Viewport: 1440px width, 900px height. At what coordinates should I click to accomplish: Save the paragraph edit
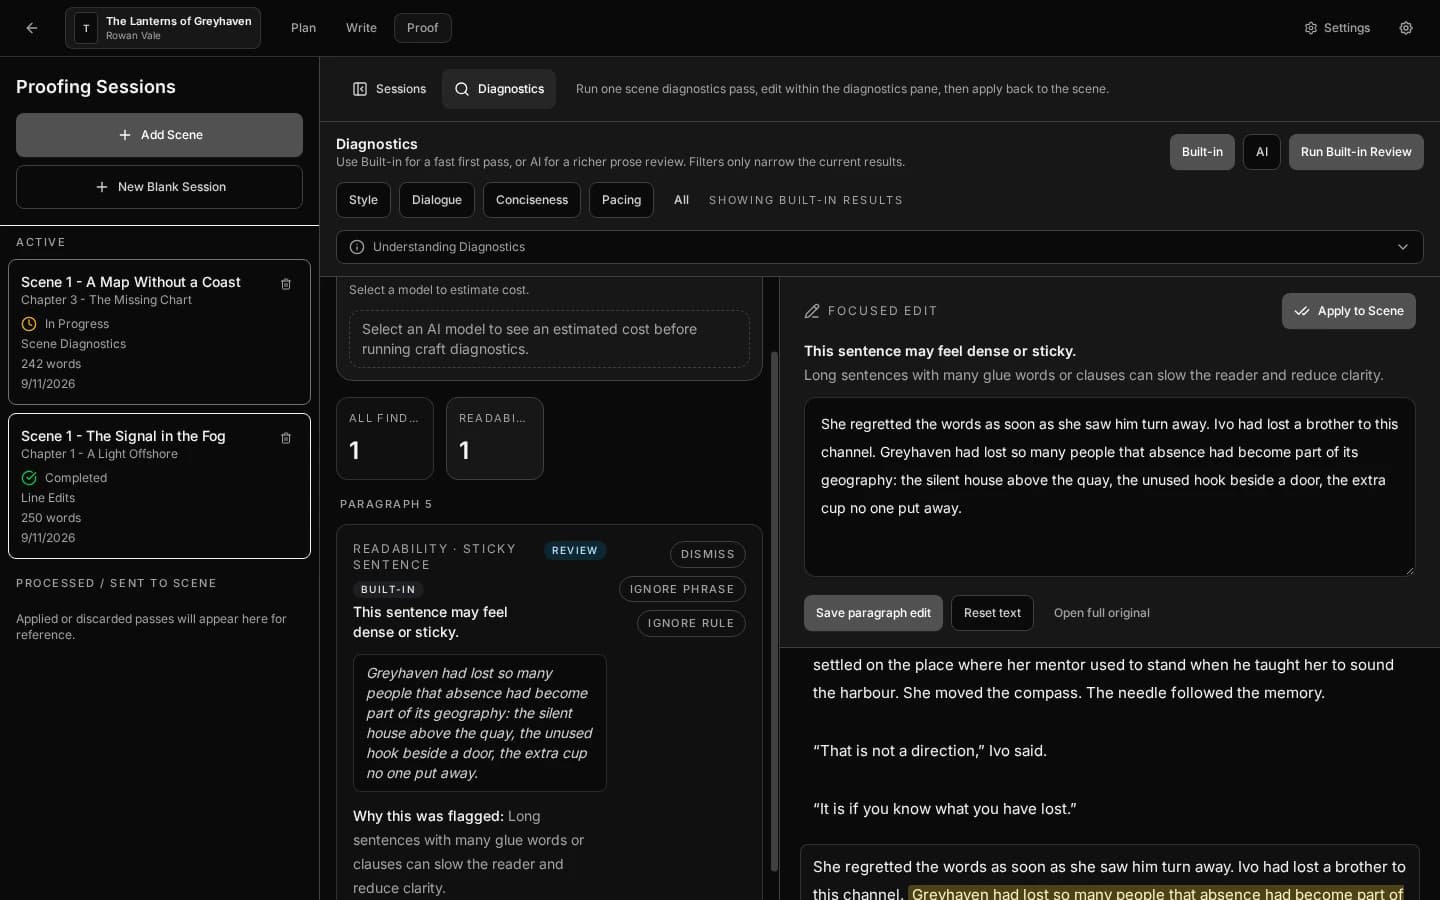coord(873,613)
